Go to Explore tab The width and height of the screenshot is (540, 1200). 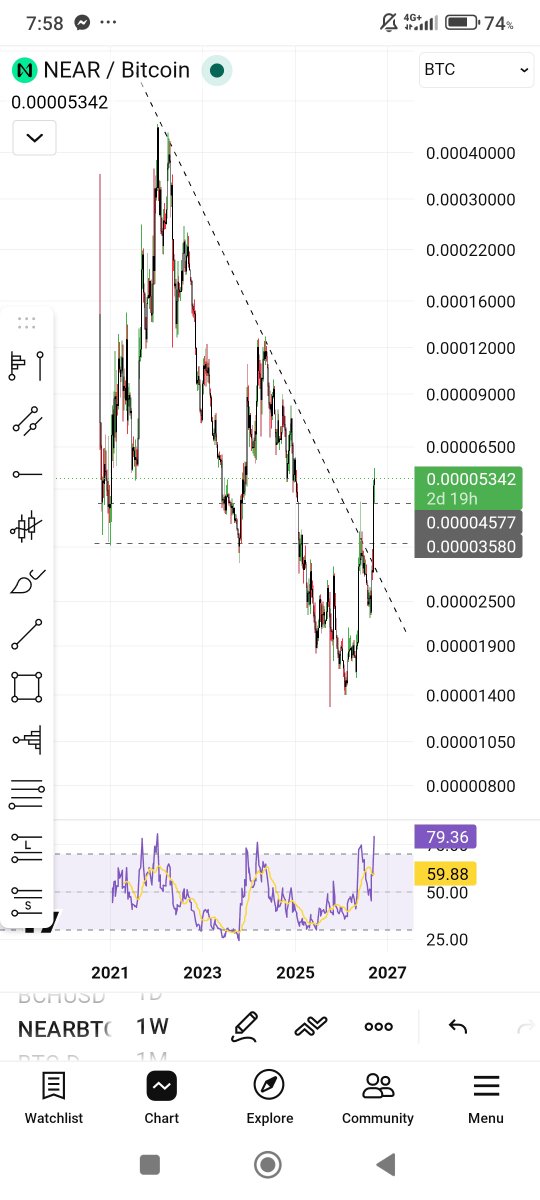coord(269,1098)
